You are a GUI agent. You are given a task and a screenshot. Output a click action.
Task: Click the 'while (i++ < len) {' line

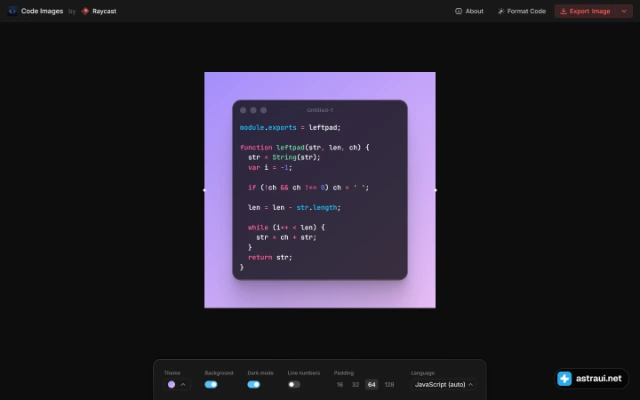coord(286,227)
